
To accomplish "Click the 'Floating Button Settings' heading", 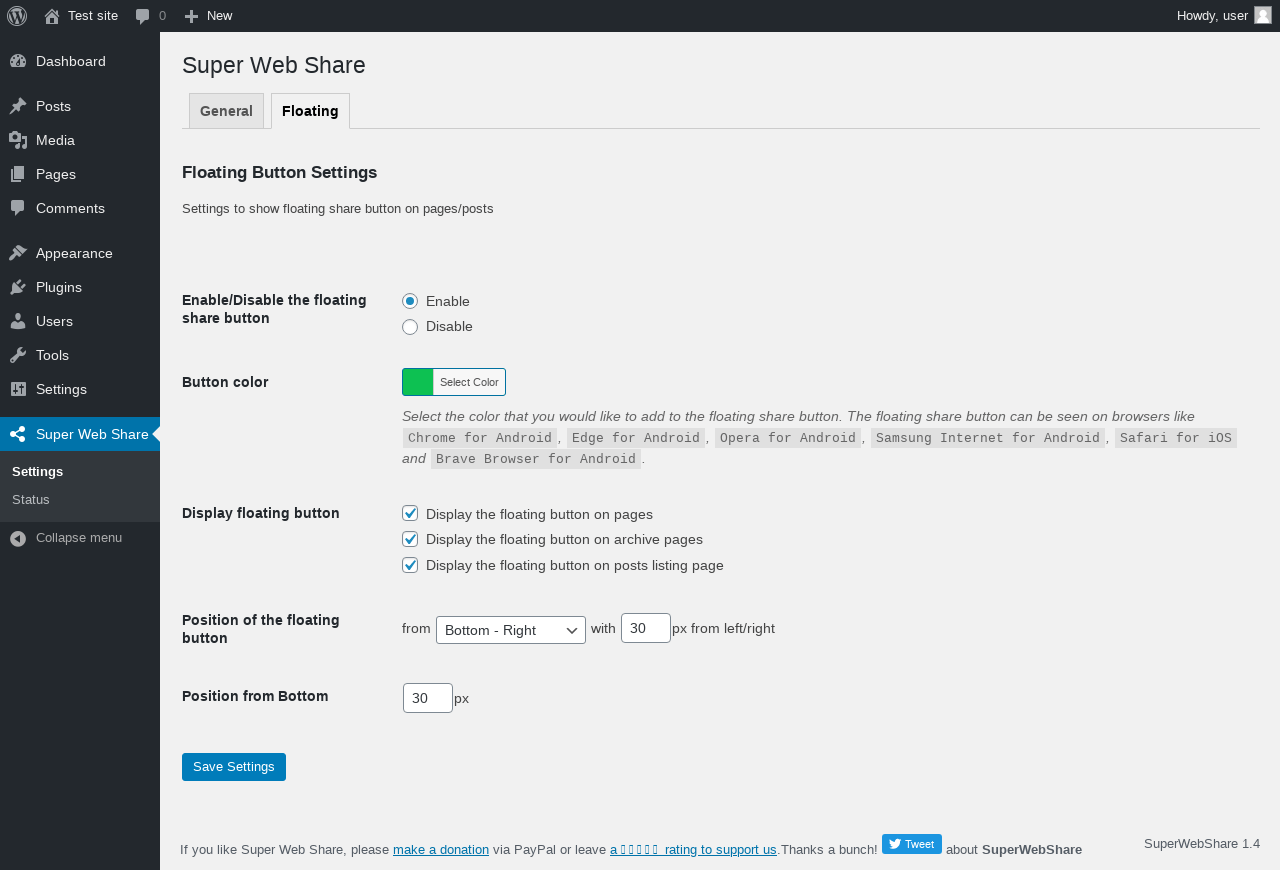I will 280,172.
